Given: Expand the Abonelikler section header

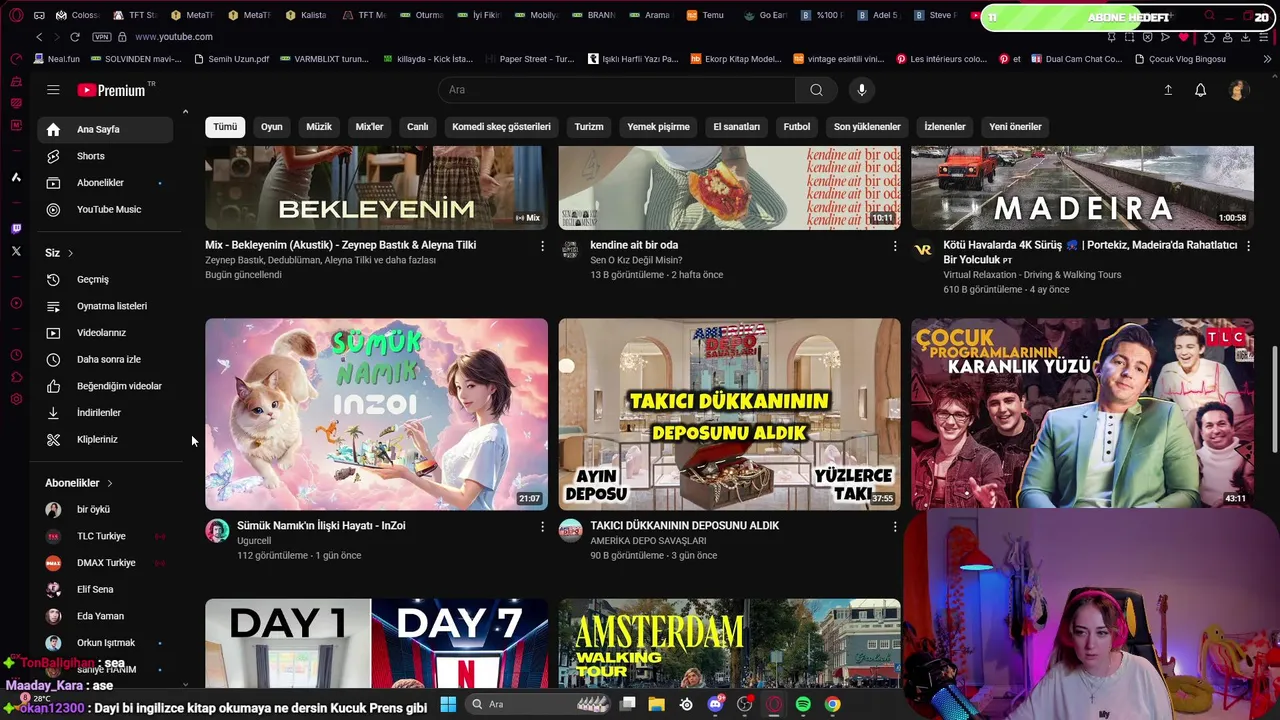Looking at the screenshot, I should point(79,483).
